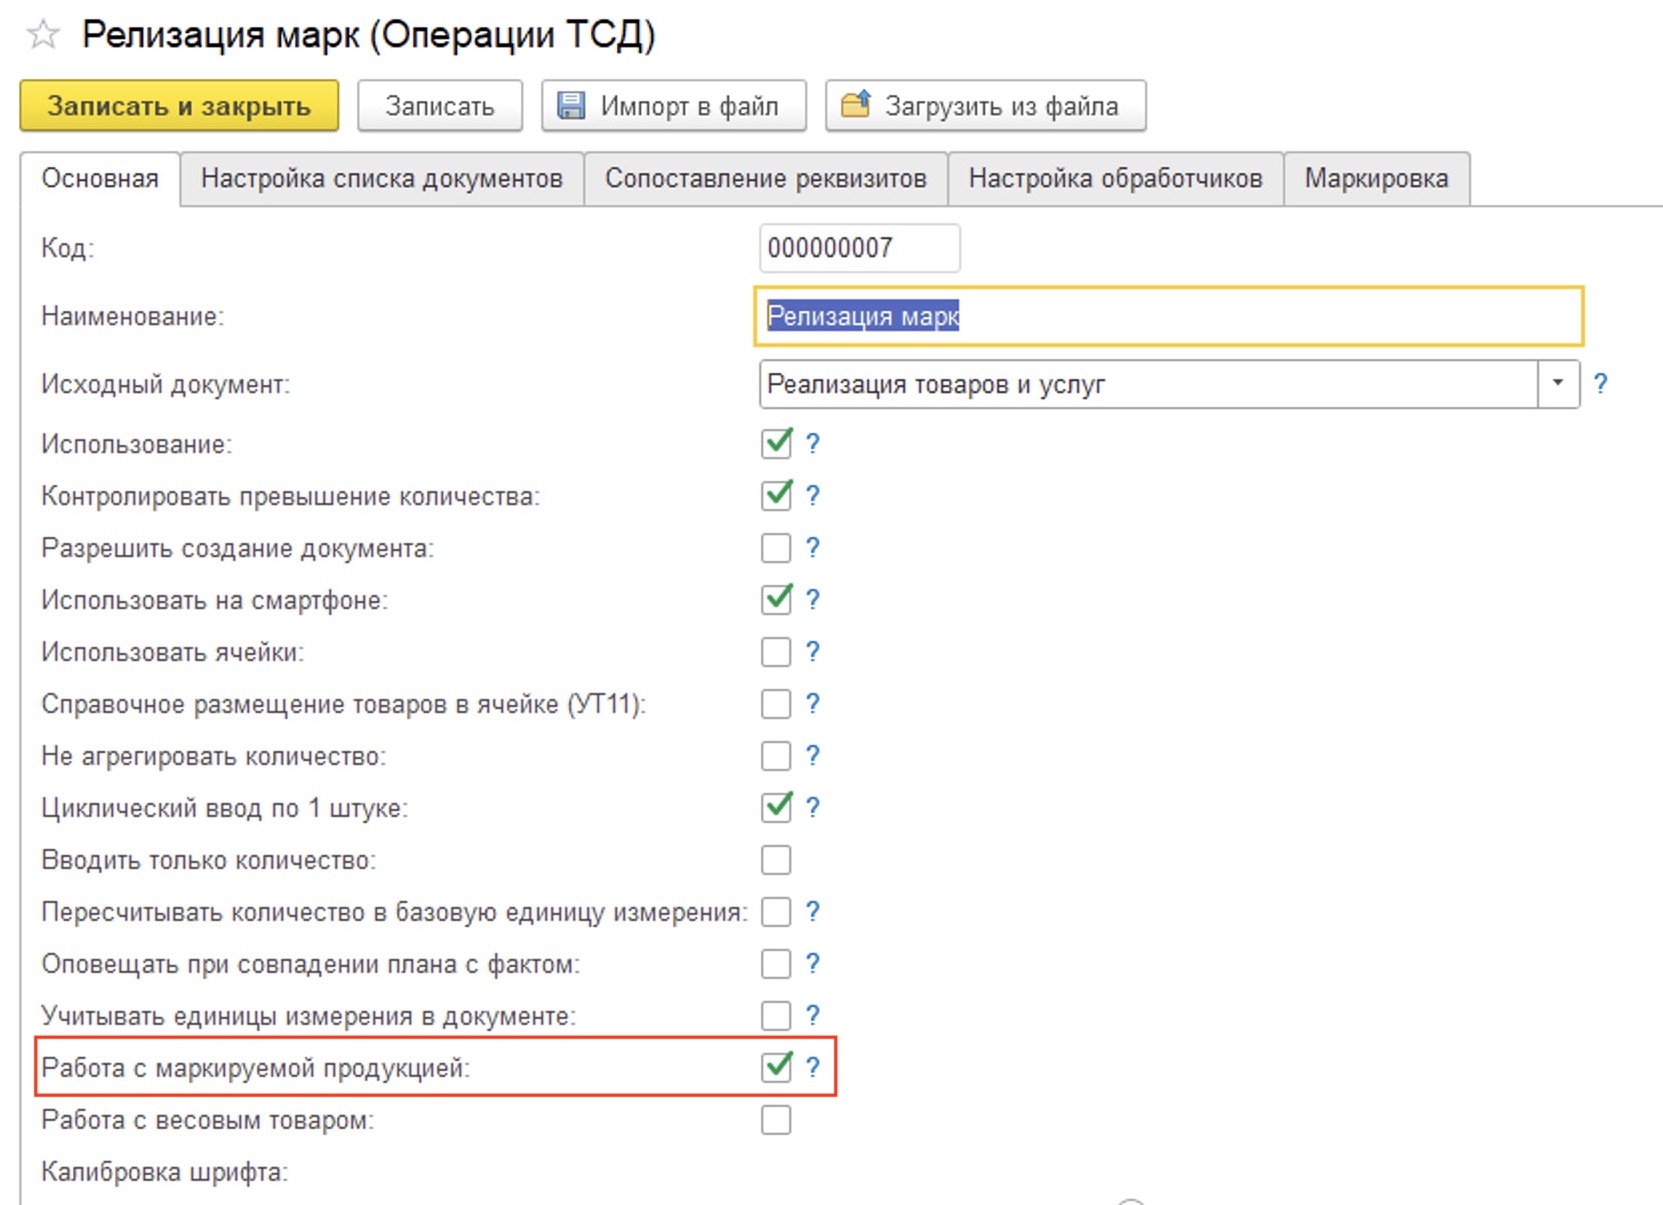This screenshot has height=1205, width=1663.
Task: Open help hint for Использовать на смартфоне
Action: [813, 600]
